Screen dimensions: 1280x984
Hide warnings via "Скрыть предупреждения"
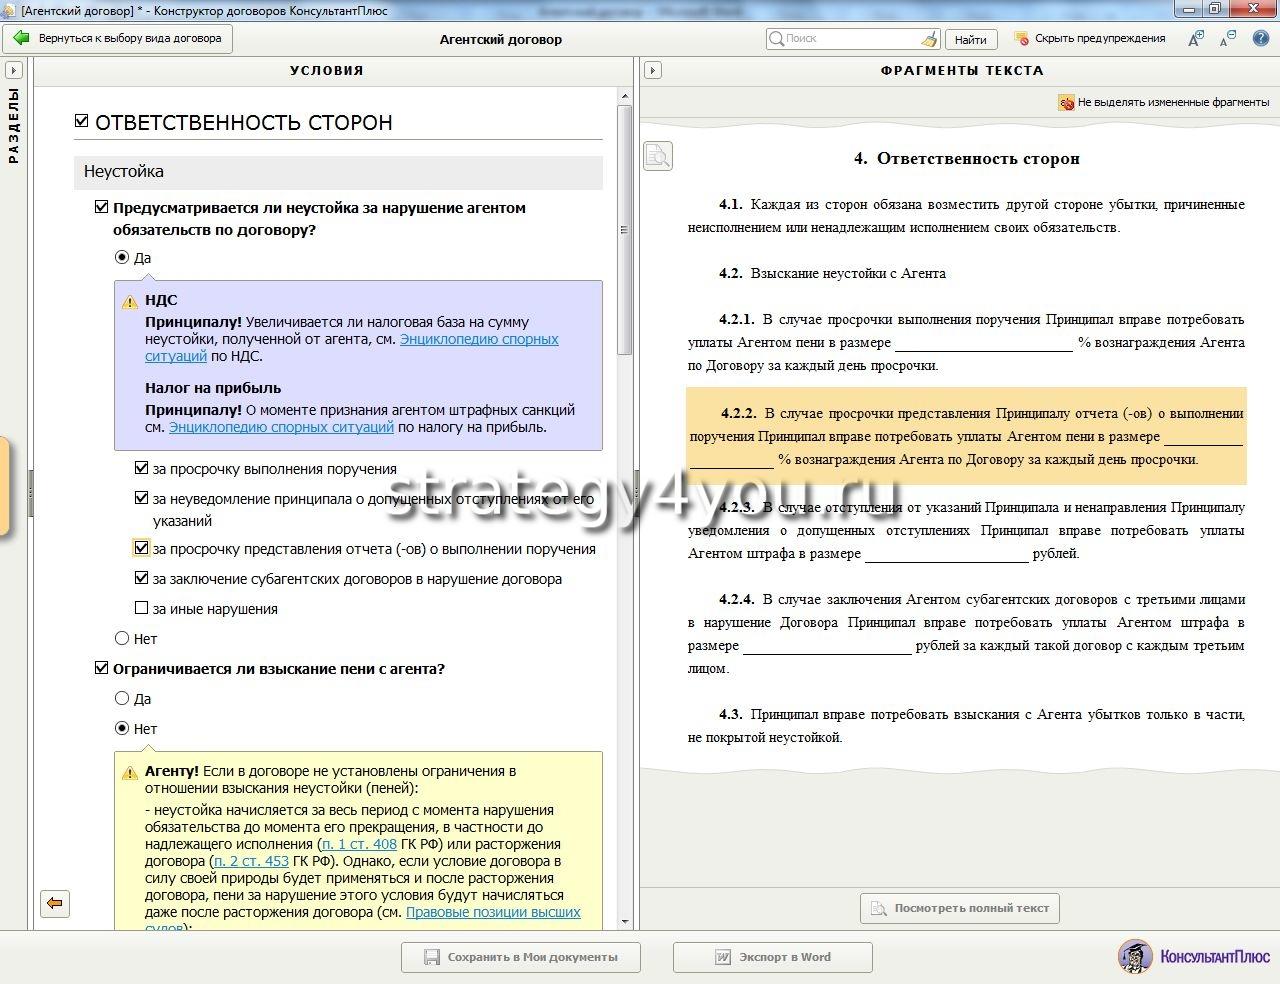(x=1089, y=39)
